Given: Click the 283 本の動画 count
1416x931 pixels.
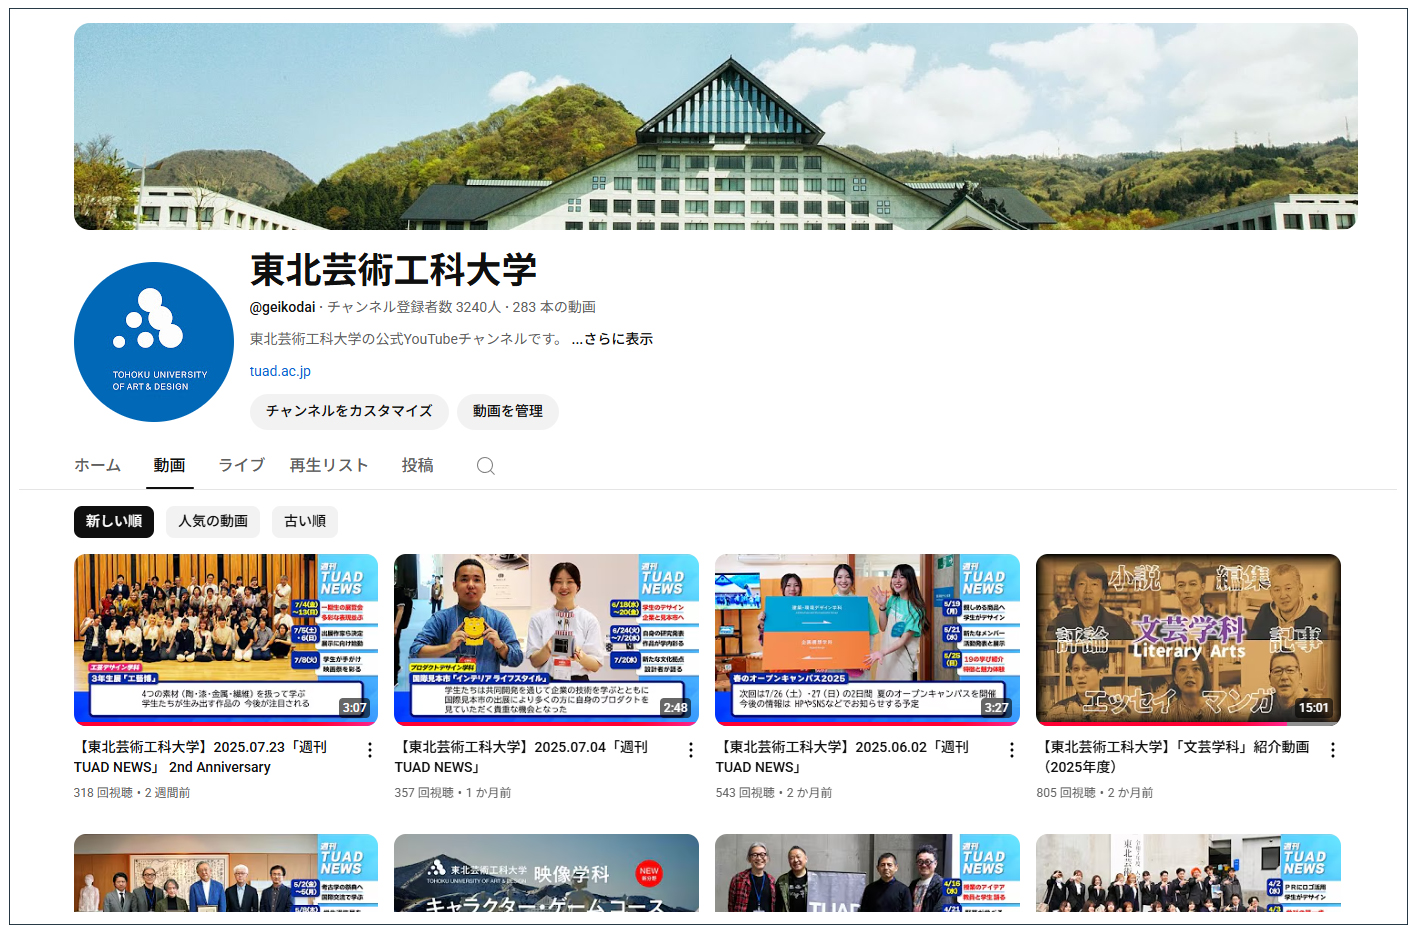Looking at the screenshot, I should [554, 307].
